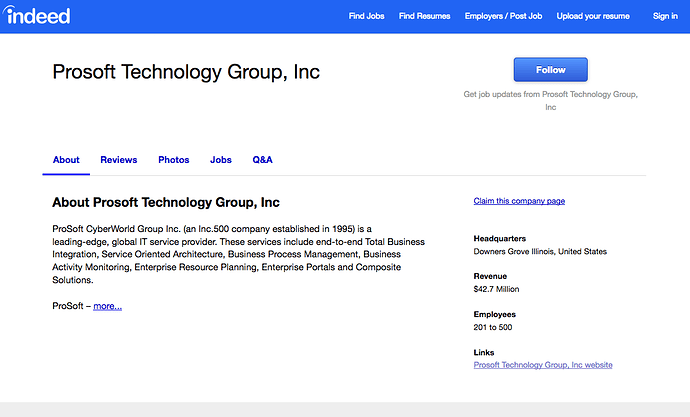Viewport: 690px width, 417px height.
Task: Click the 201 to 500 employees value
Action: click(x=493, y=327)
